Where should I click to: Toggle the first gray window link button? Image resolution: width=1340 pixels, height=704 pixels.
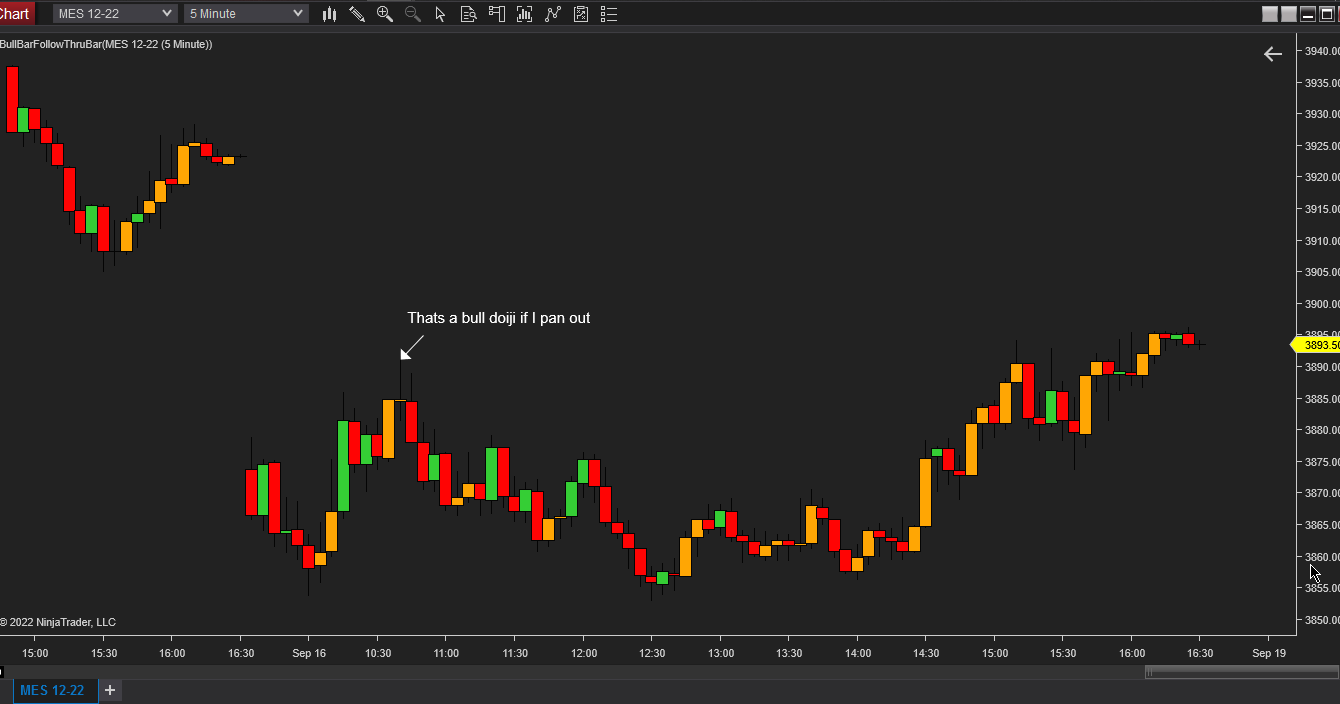coord(1270,14)
